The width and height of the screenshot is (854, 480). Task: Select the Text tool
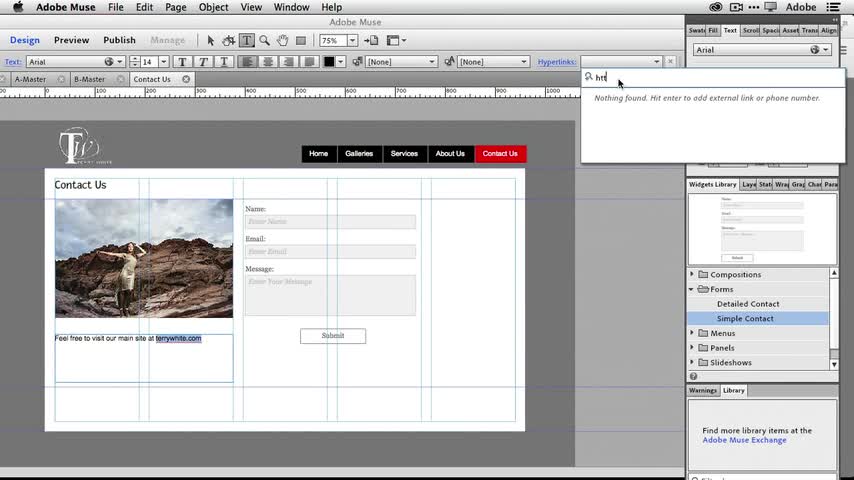pyautogui.click(x=247, y=40)
